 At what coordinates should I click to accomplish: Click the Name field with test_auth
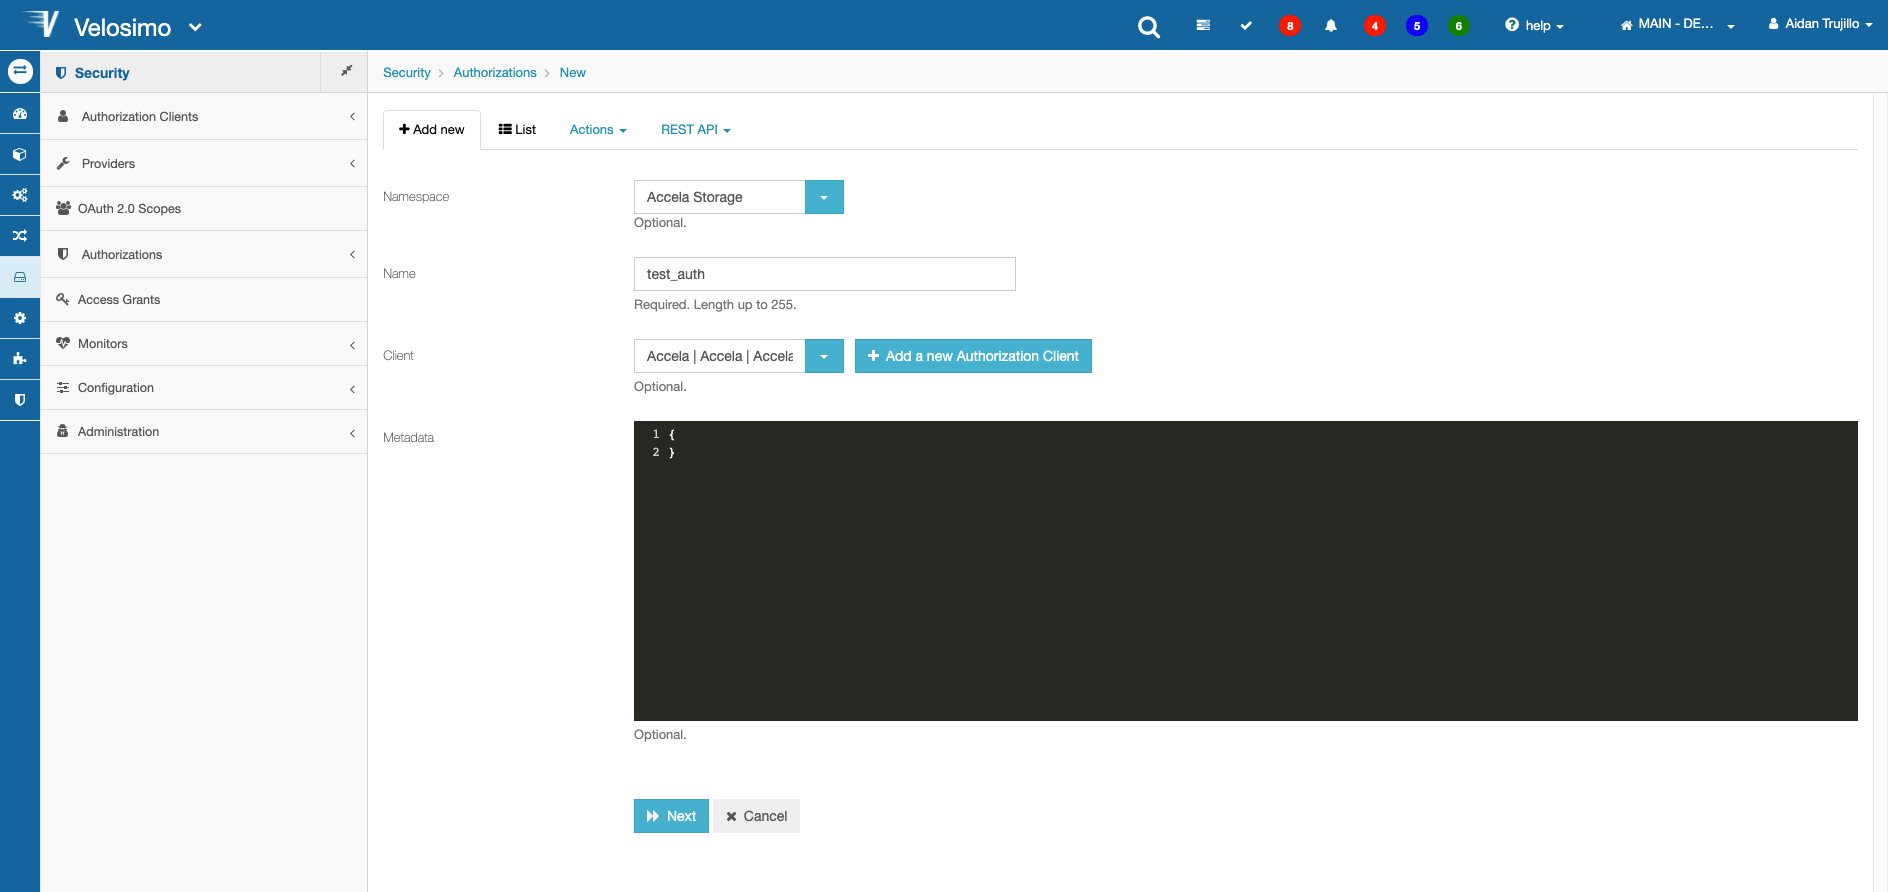(825, 274)
